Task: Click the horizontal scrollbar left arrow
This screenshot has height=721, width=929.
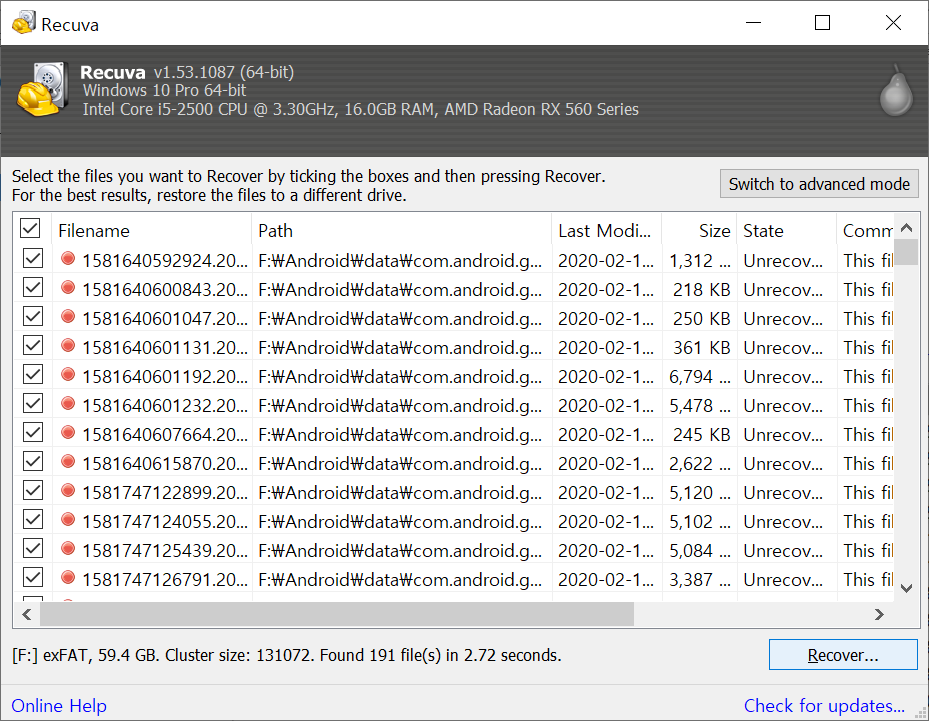Action: click(27, 614)
